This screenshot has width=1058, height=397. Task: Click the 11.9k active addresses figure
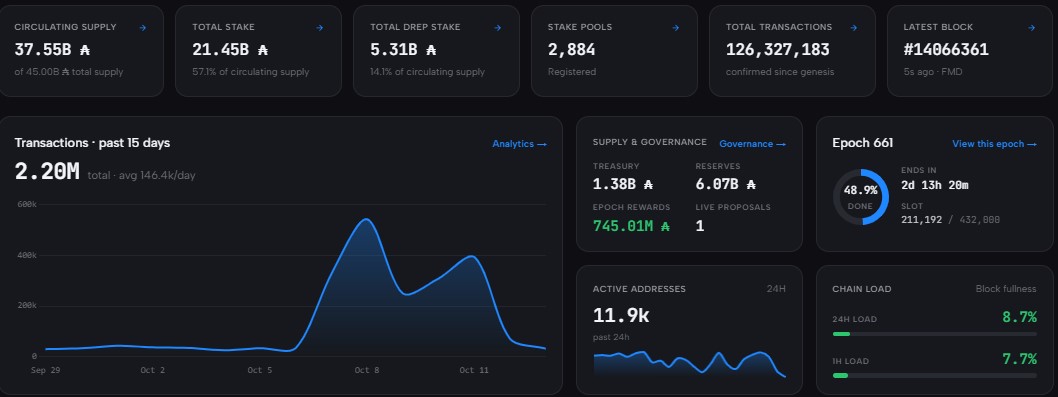621,315
